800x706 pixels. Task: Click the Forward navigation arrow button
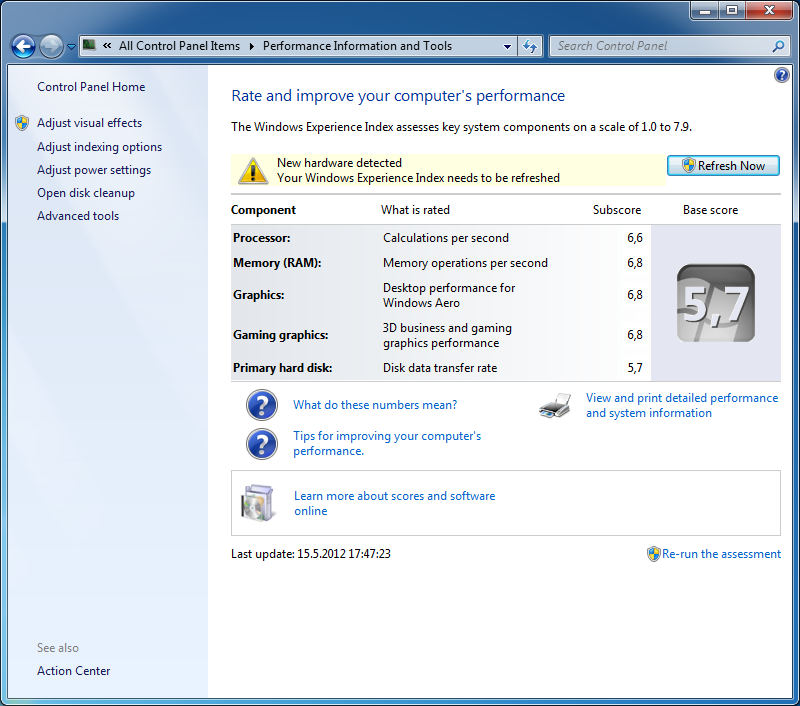pyautogui.click(x=51, y=46)
